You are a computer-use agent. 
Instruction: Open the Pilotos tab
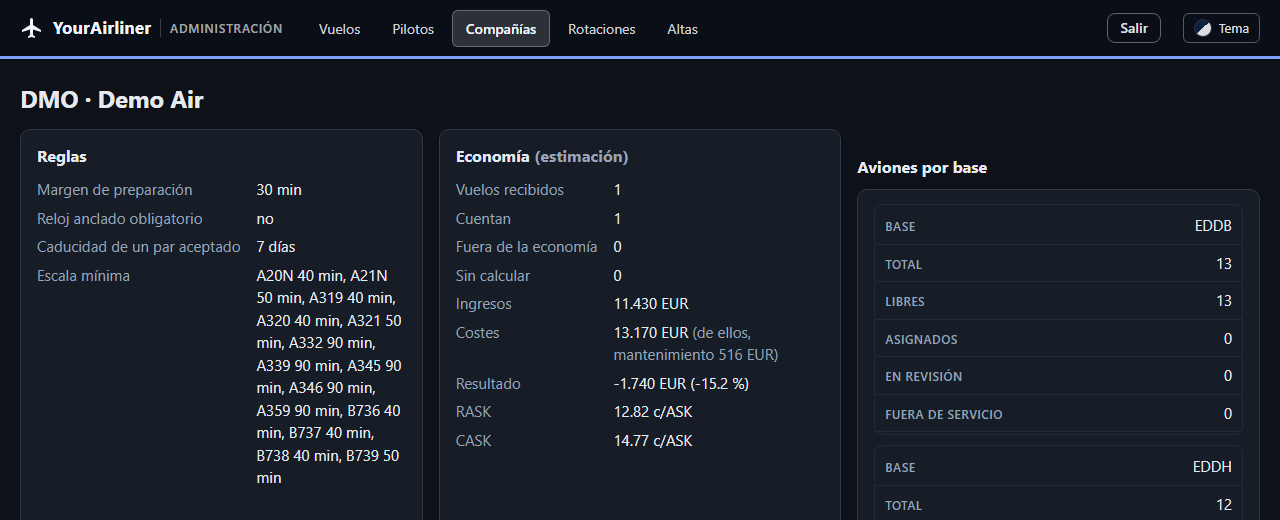pyautogui.click(x=413, y=29)
